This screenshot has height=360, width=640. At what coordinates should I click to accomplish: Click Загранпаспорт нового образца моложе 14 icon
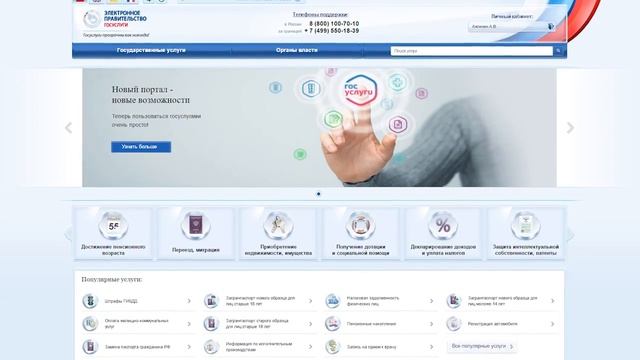(454, 301)
